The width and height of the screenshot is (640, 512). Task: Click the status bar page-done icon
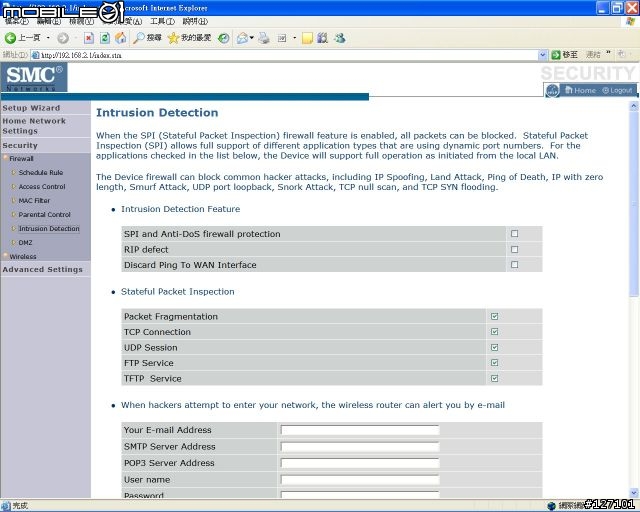5,505
